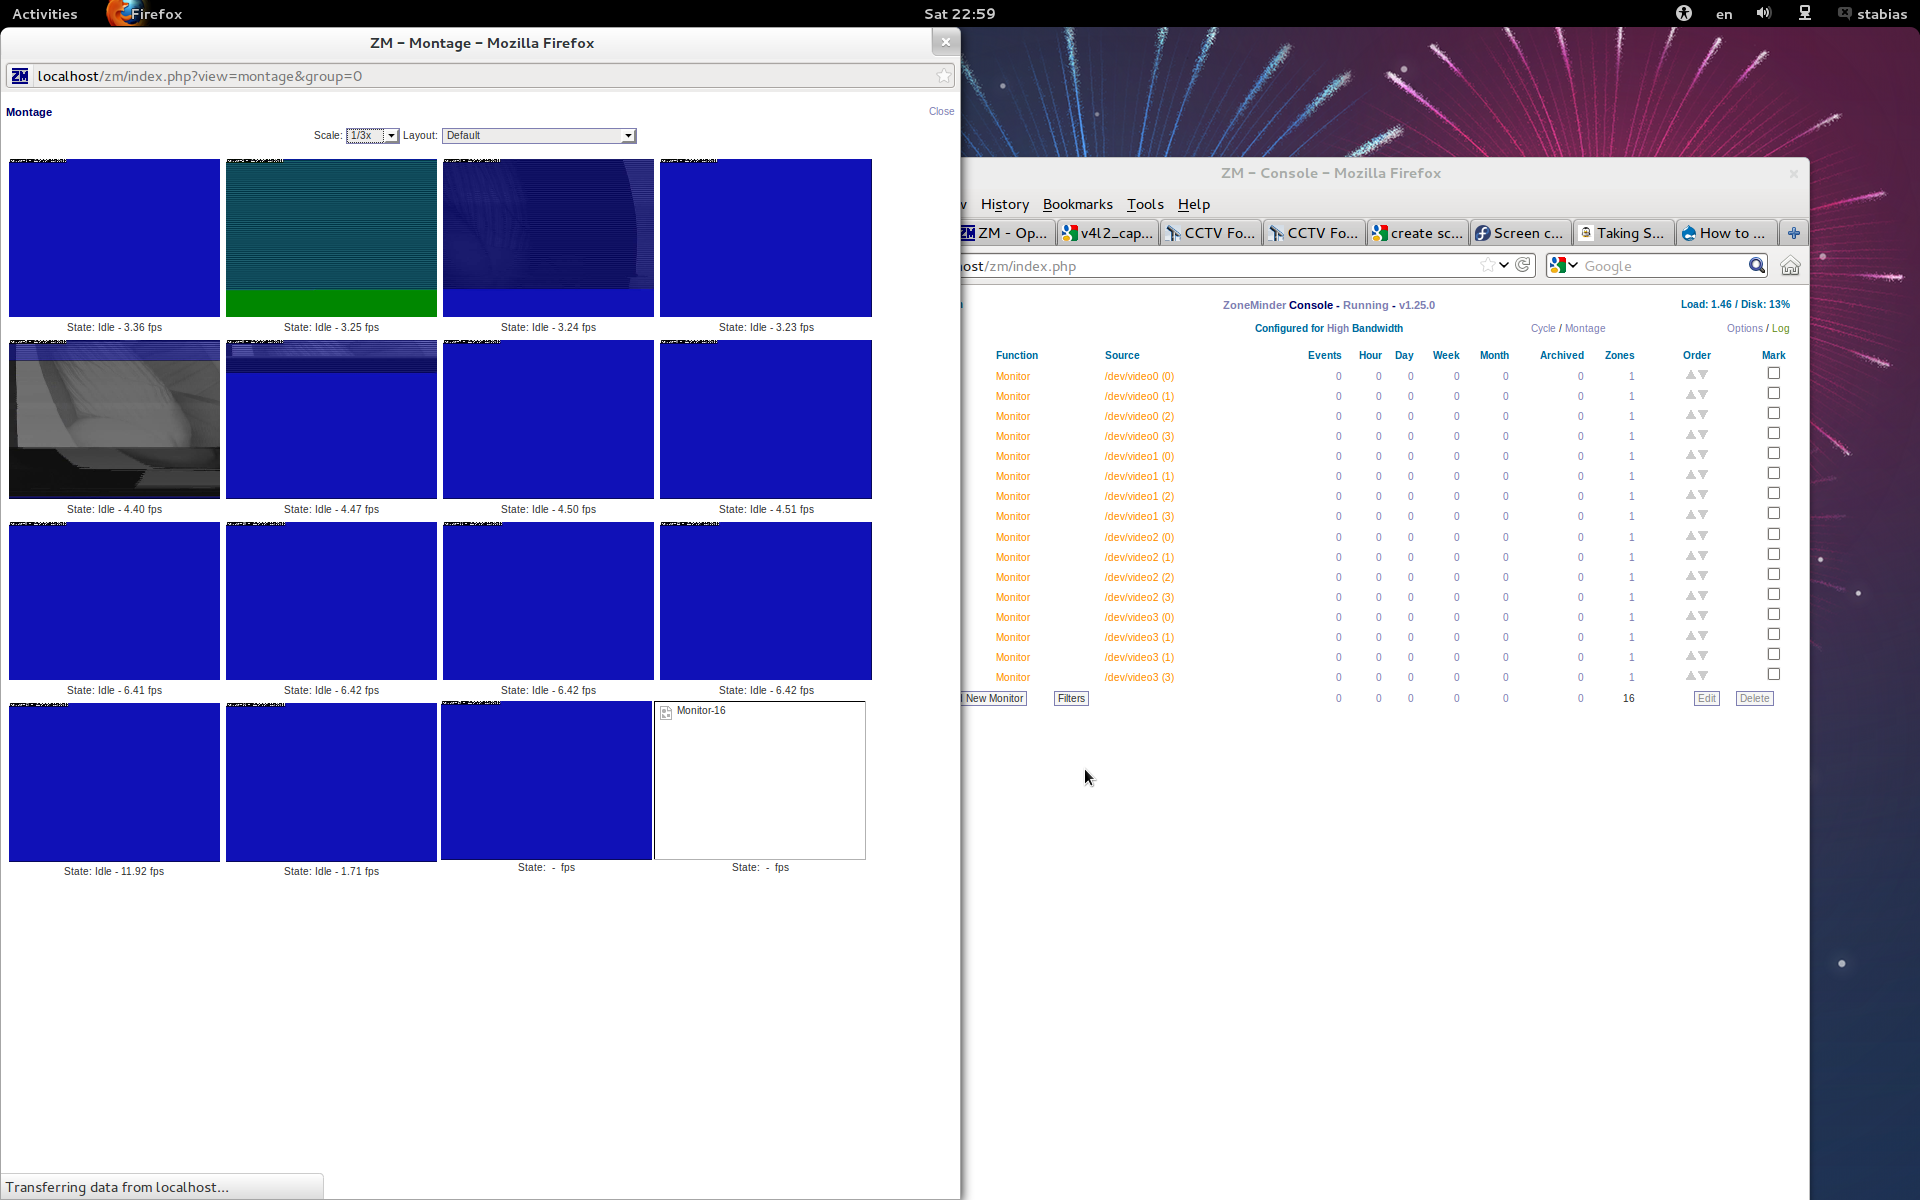This screenshot has height=1200, width=1920.
Task: Open the Scale dropdown in Montage
Action: point(372,136)
